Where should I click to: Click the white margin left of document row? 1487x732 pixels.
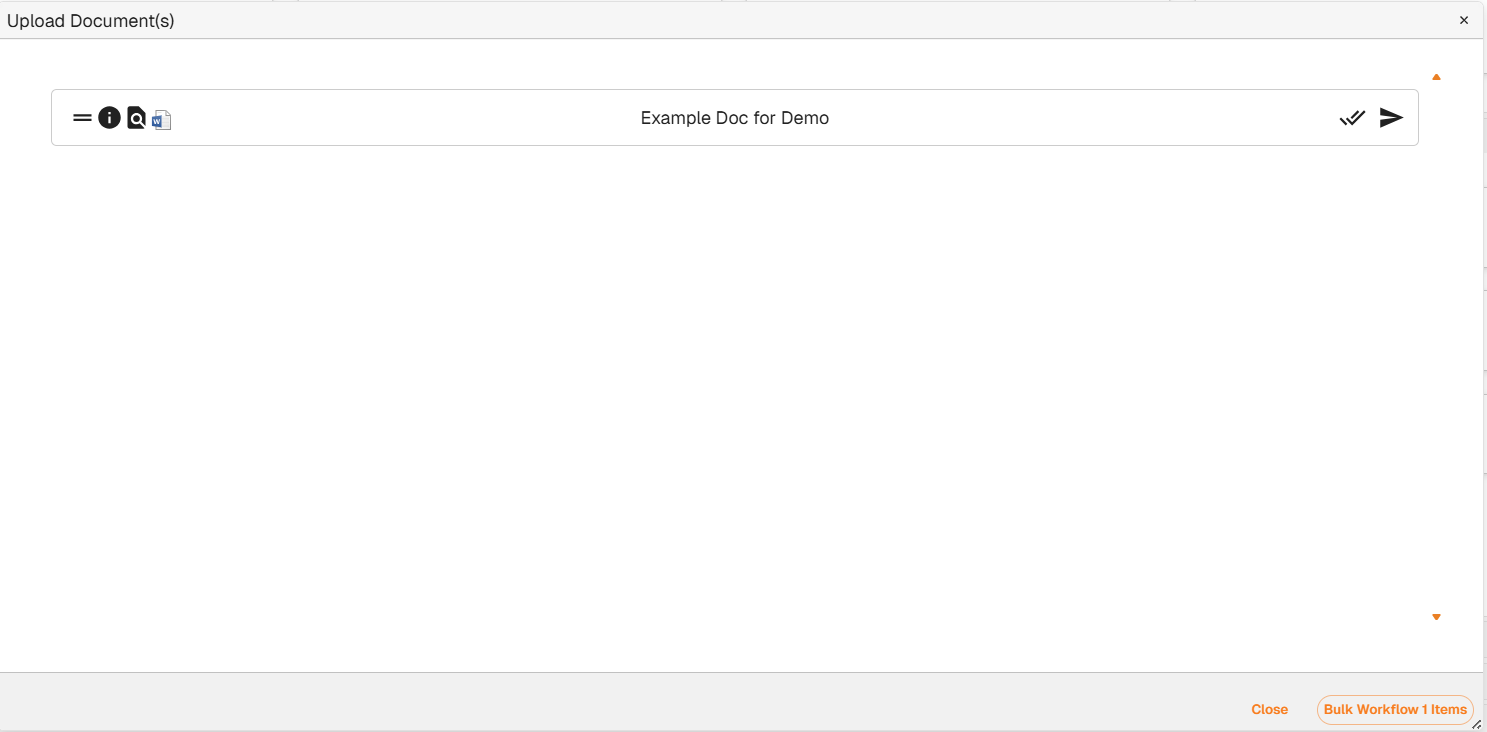pos(25,118)
